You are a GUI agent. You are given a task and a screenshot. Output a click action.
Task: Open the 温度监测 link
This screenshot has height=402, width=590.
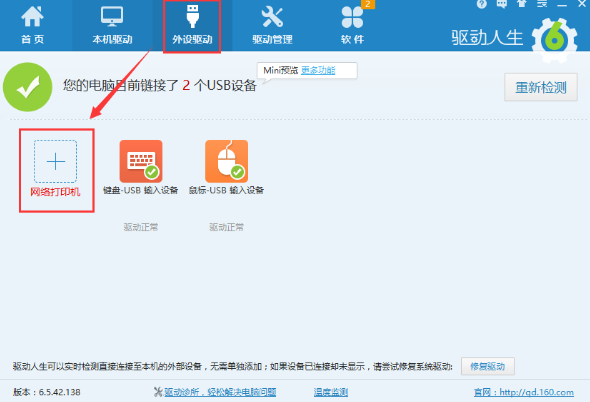(x=331, y=392)
